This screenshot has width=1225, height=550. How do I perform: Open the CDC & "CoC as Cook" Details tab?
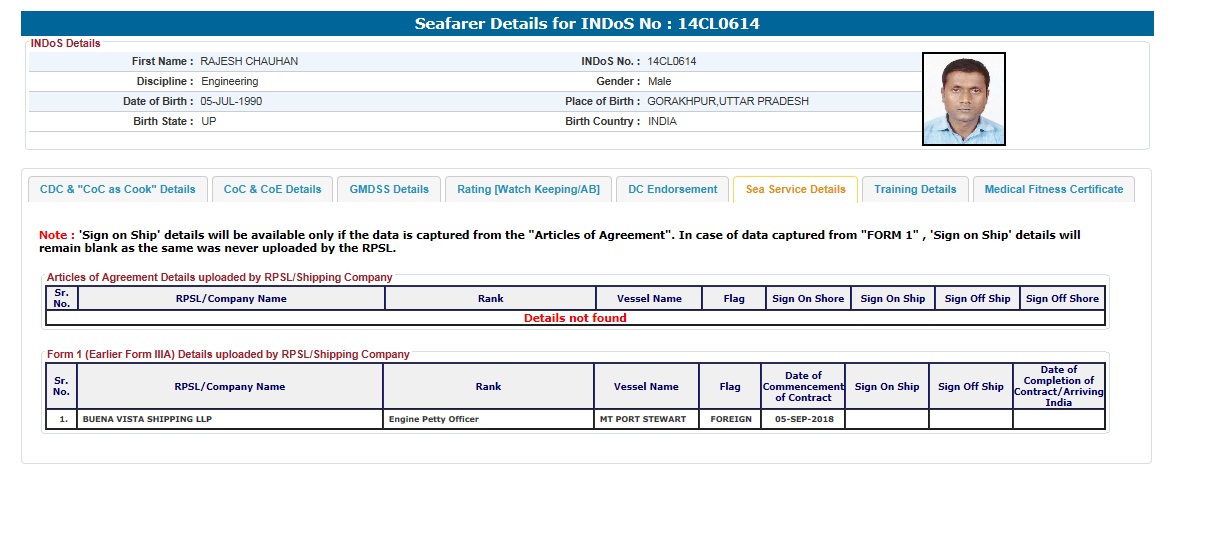click(x=118, y=189)
